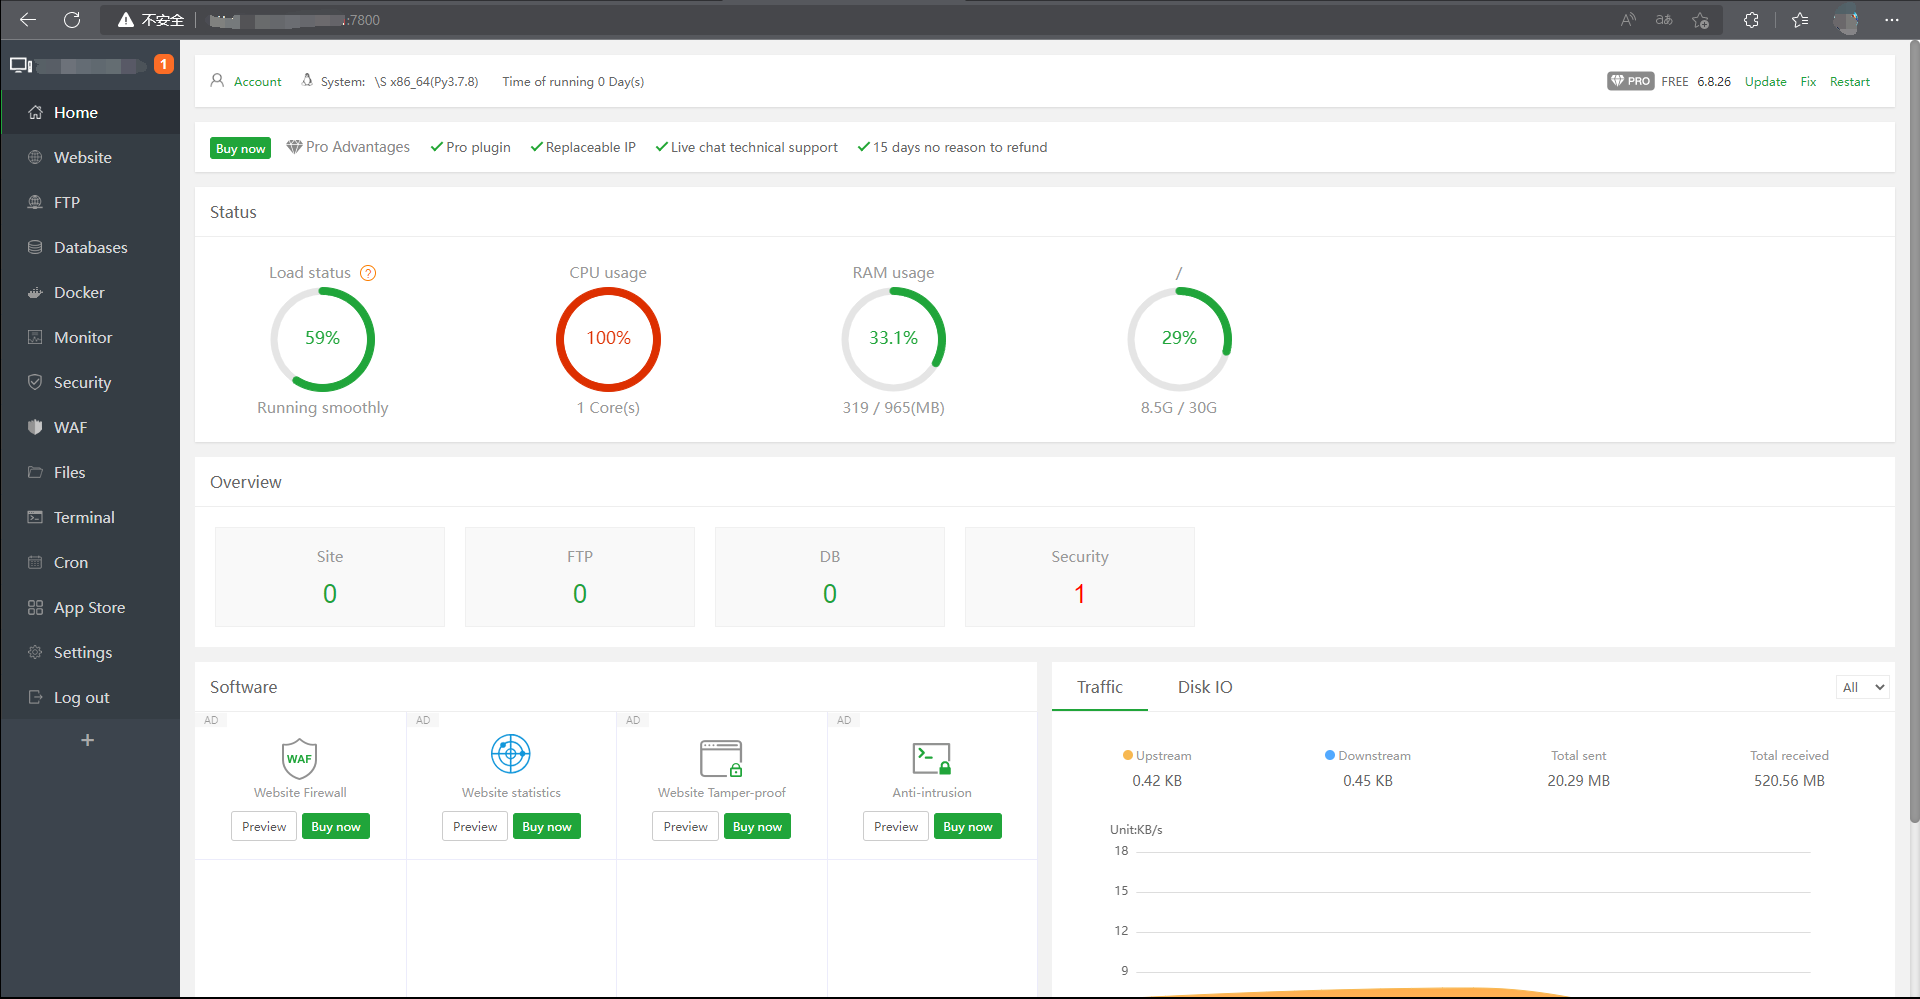Click the Anti-intrusion terminal icon
Viewport: 1920px width, 999px height.
(931, 758)
